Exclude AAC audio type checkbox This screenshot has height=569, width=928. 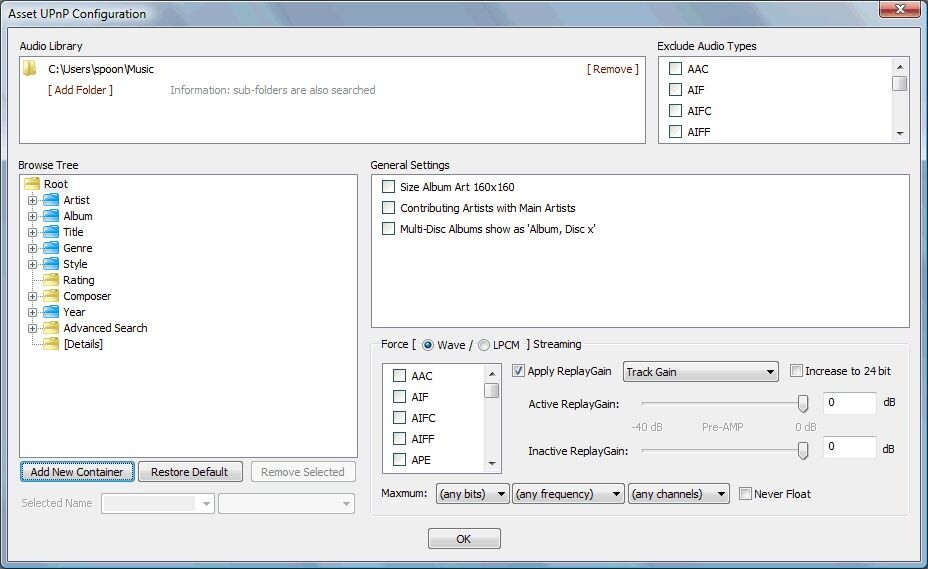point(675,69)
